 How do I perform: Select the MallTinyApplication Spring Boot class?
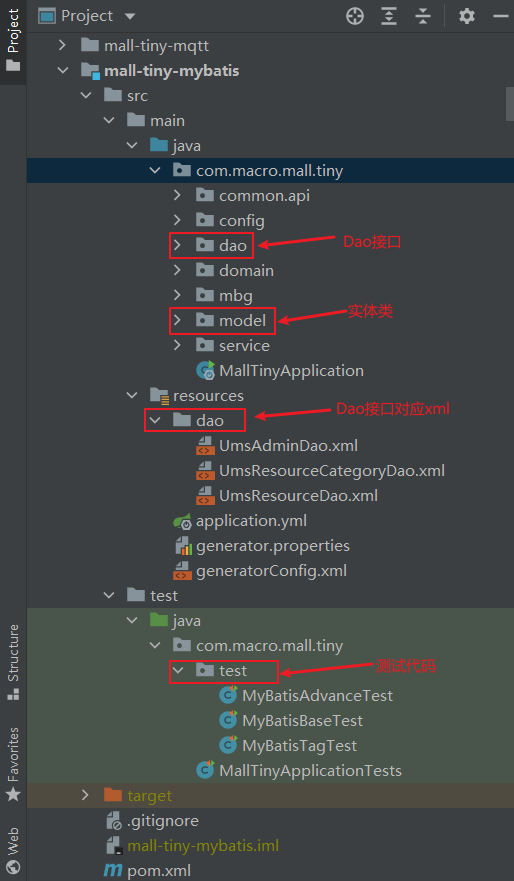click(280, 371)
